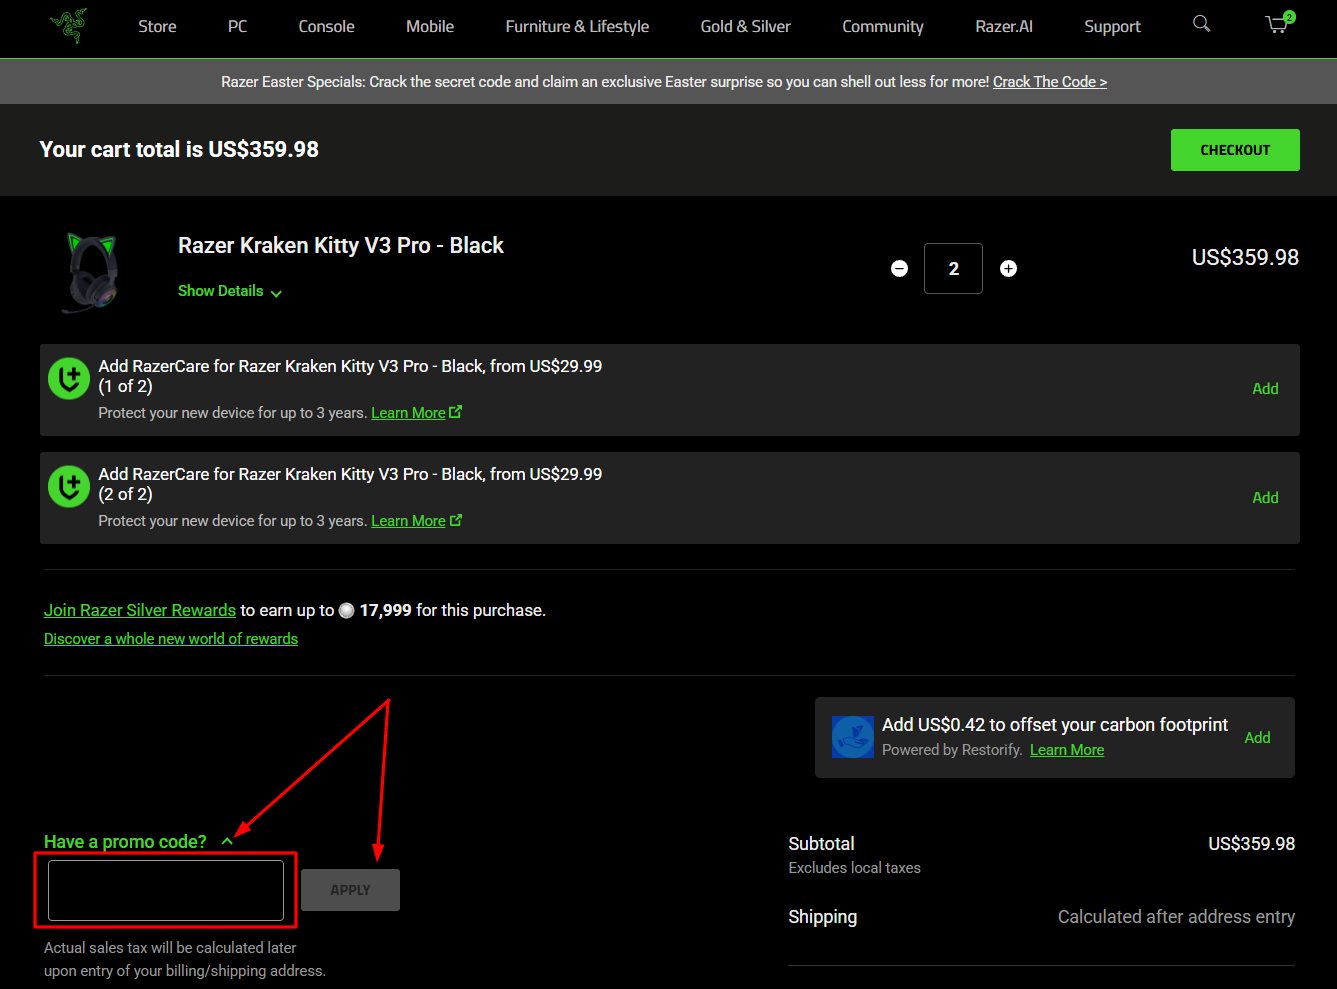Viewport: 1337px width, 989px height.
Task: Open the Razer.AI menu
Action: (1004, 27)
